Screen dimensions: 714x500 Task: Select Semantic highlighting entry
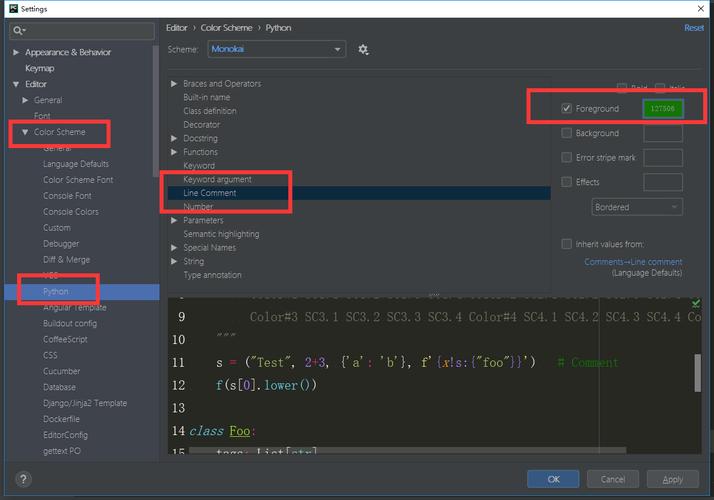click(221, 234)
